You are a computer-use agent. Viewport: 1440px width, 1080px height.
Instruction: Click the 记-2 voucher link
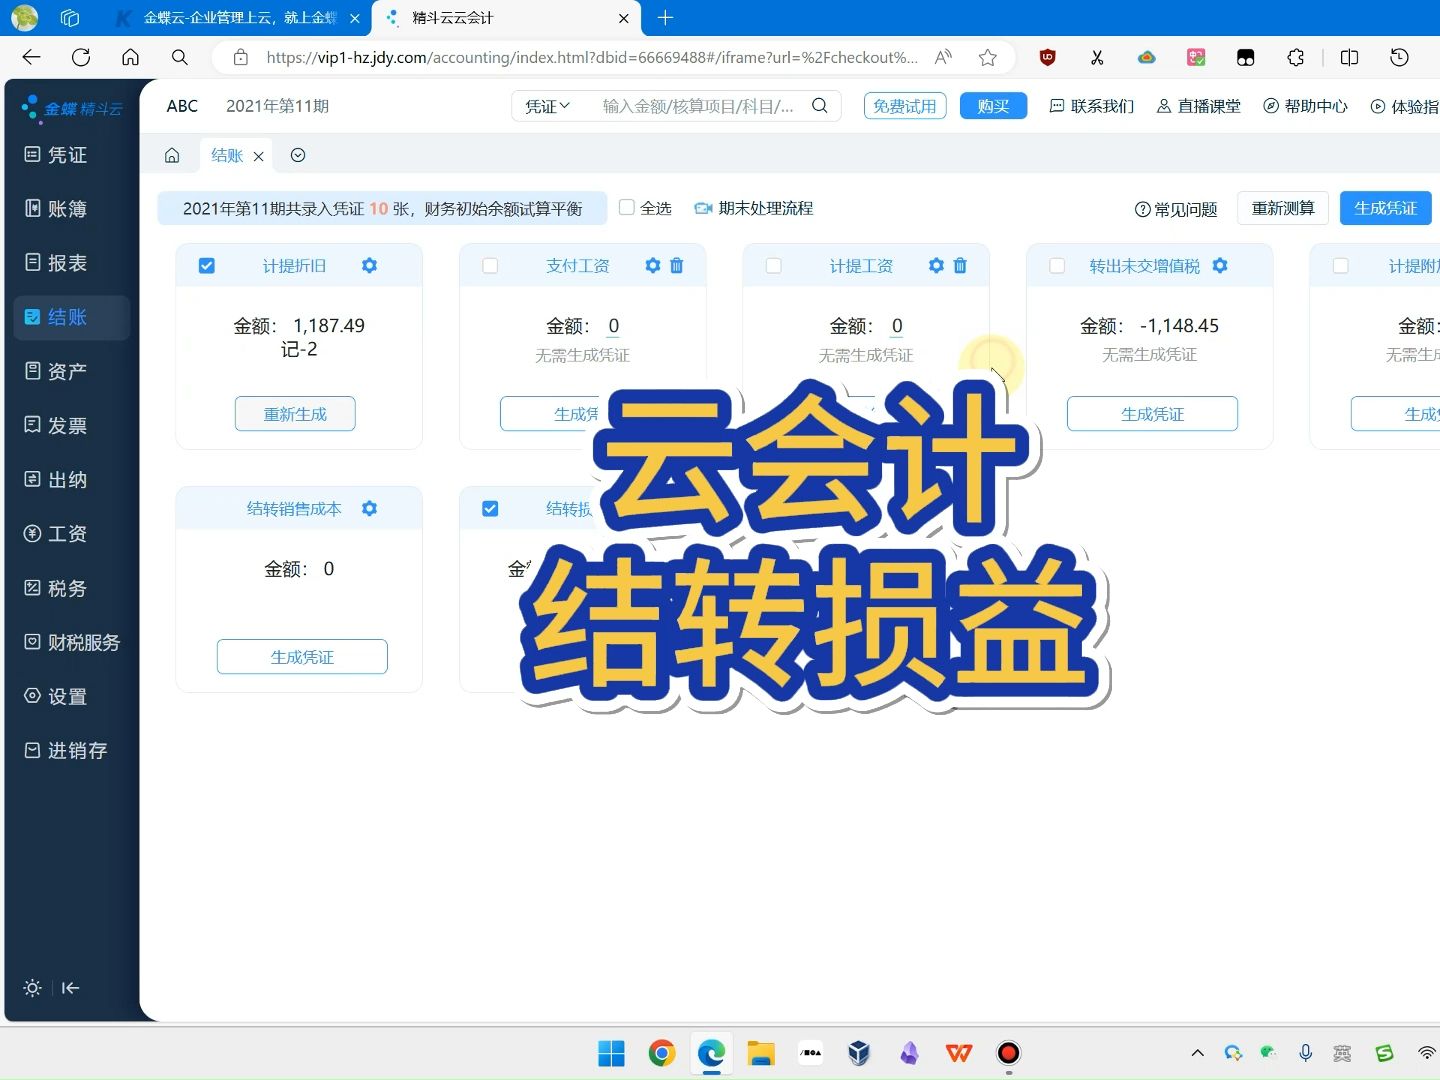[x=299, y=349]
